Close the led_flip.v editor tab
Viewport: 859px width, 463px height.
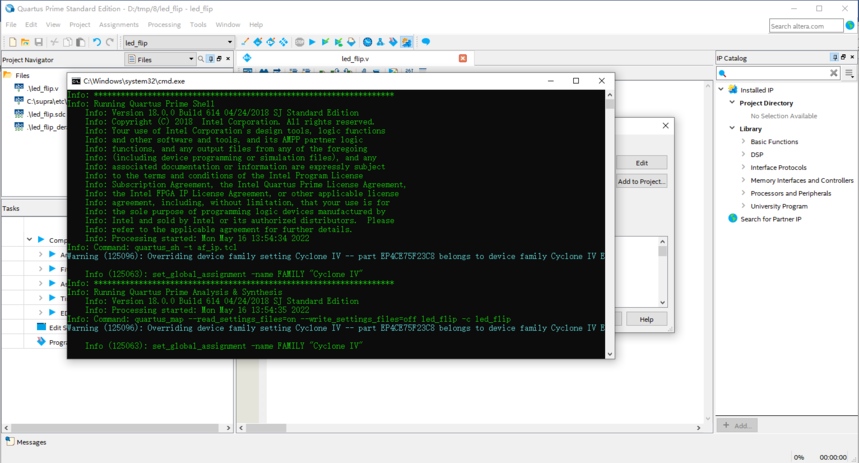point(463,58)
